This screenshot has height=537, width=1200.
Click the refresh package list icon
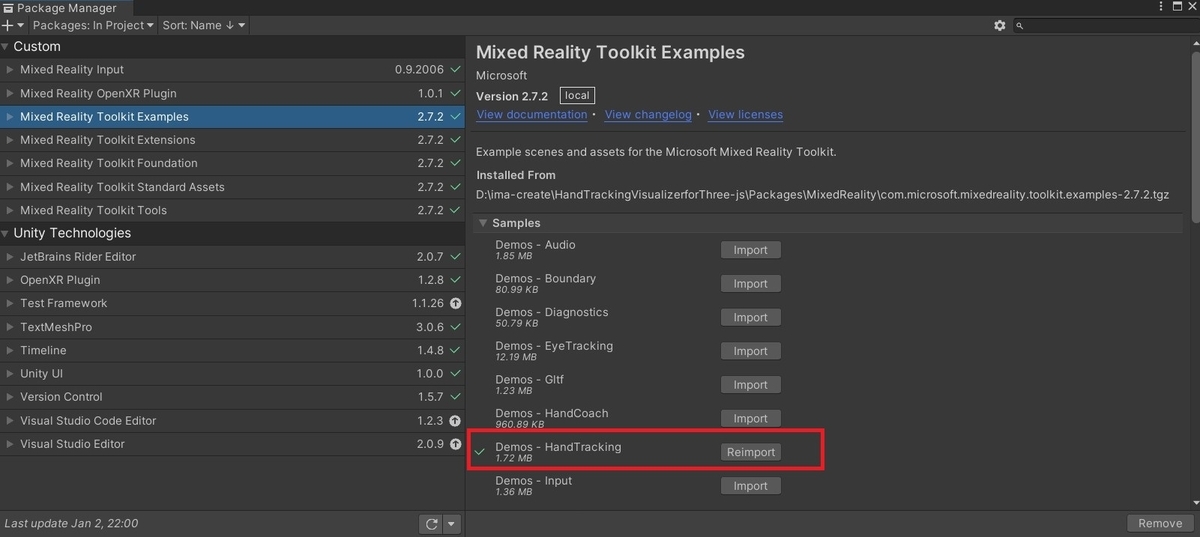[431, 524]
